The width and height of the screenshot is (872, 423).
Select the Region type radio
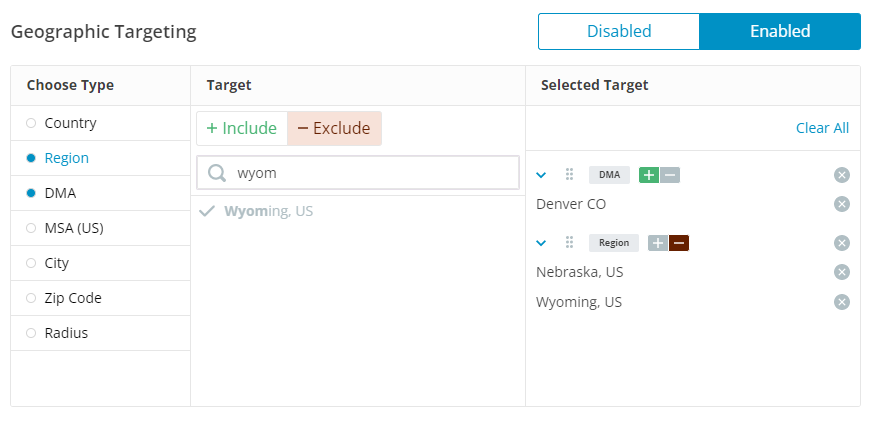point(31,158)
